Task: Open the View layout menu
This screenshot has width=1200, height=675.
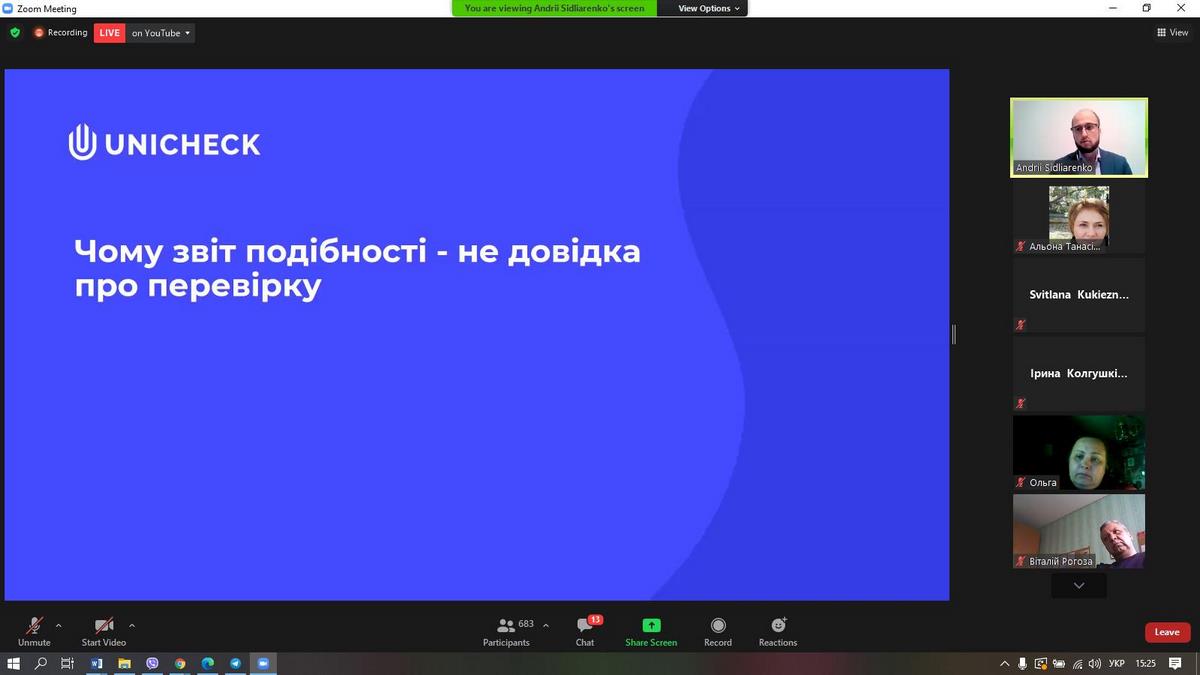Action: coord(1172,33)
